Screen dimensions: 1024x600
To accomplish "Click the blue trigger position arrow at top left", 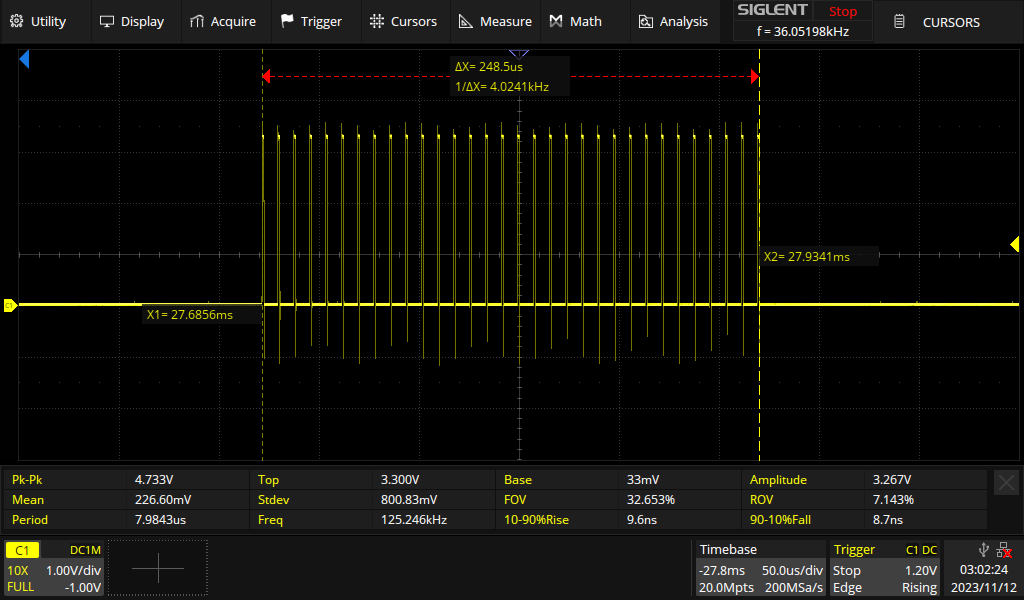I will pos(24,60).
